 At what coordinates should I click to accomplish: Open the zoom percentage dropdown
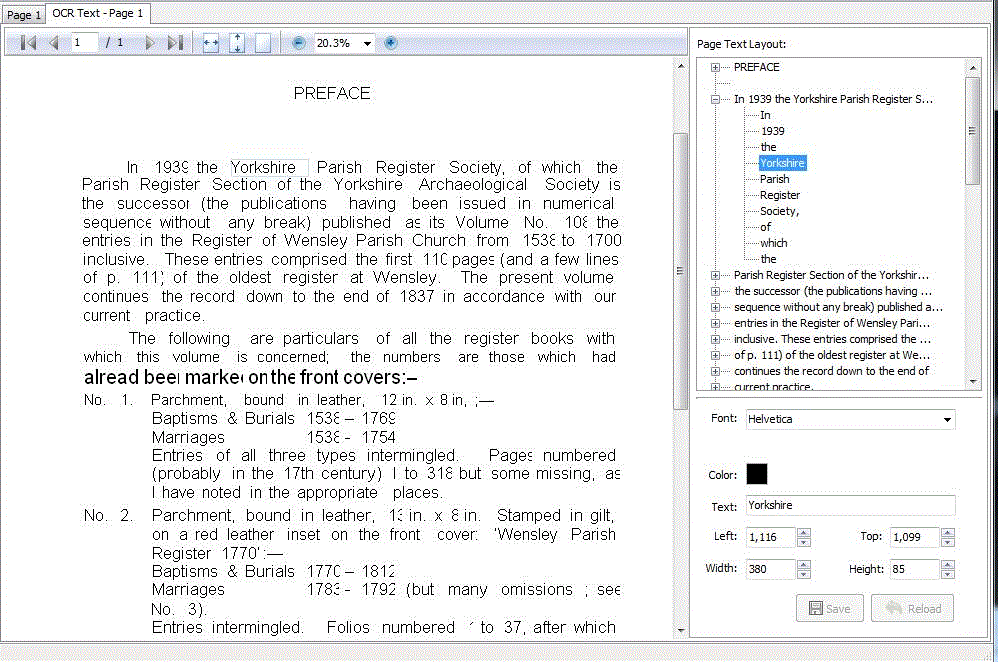366,43
